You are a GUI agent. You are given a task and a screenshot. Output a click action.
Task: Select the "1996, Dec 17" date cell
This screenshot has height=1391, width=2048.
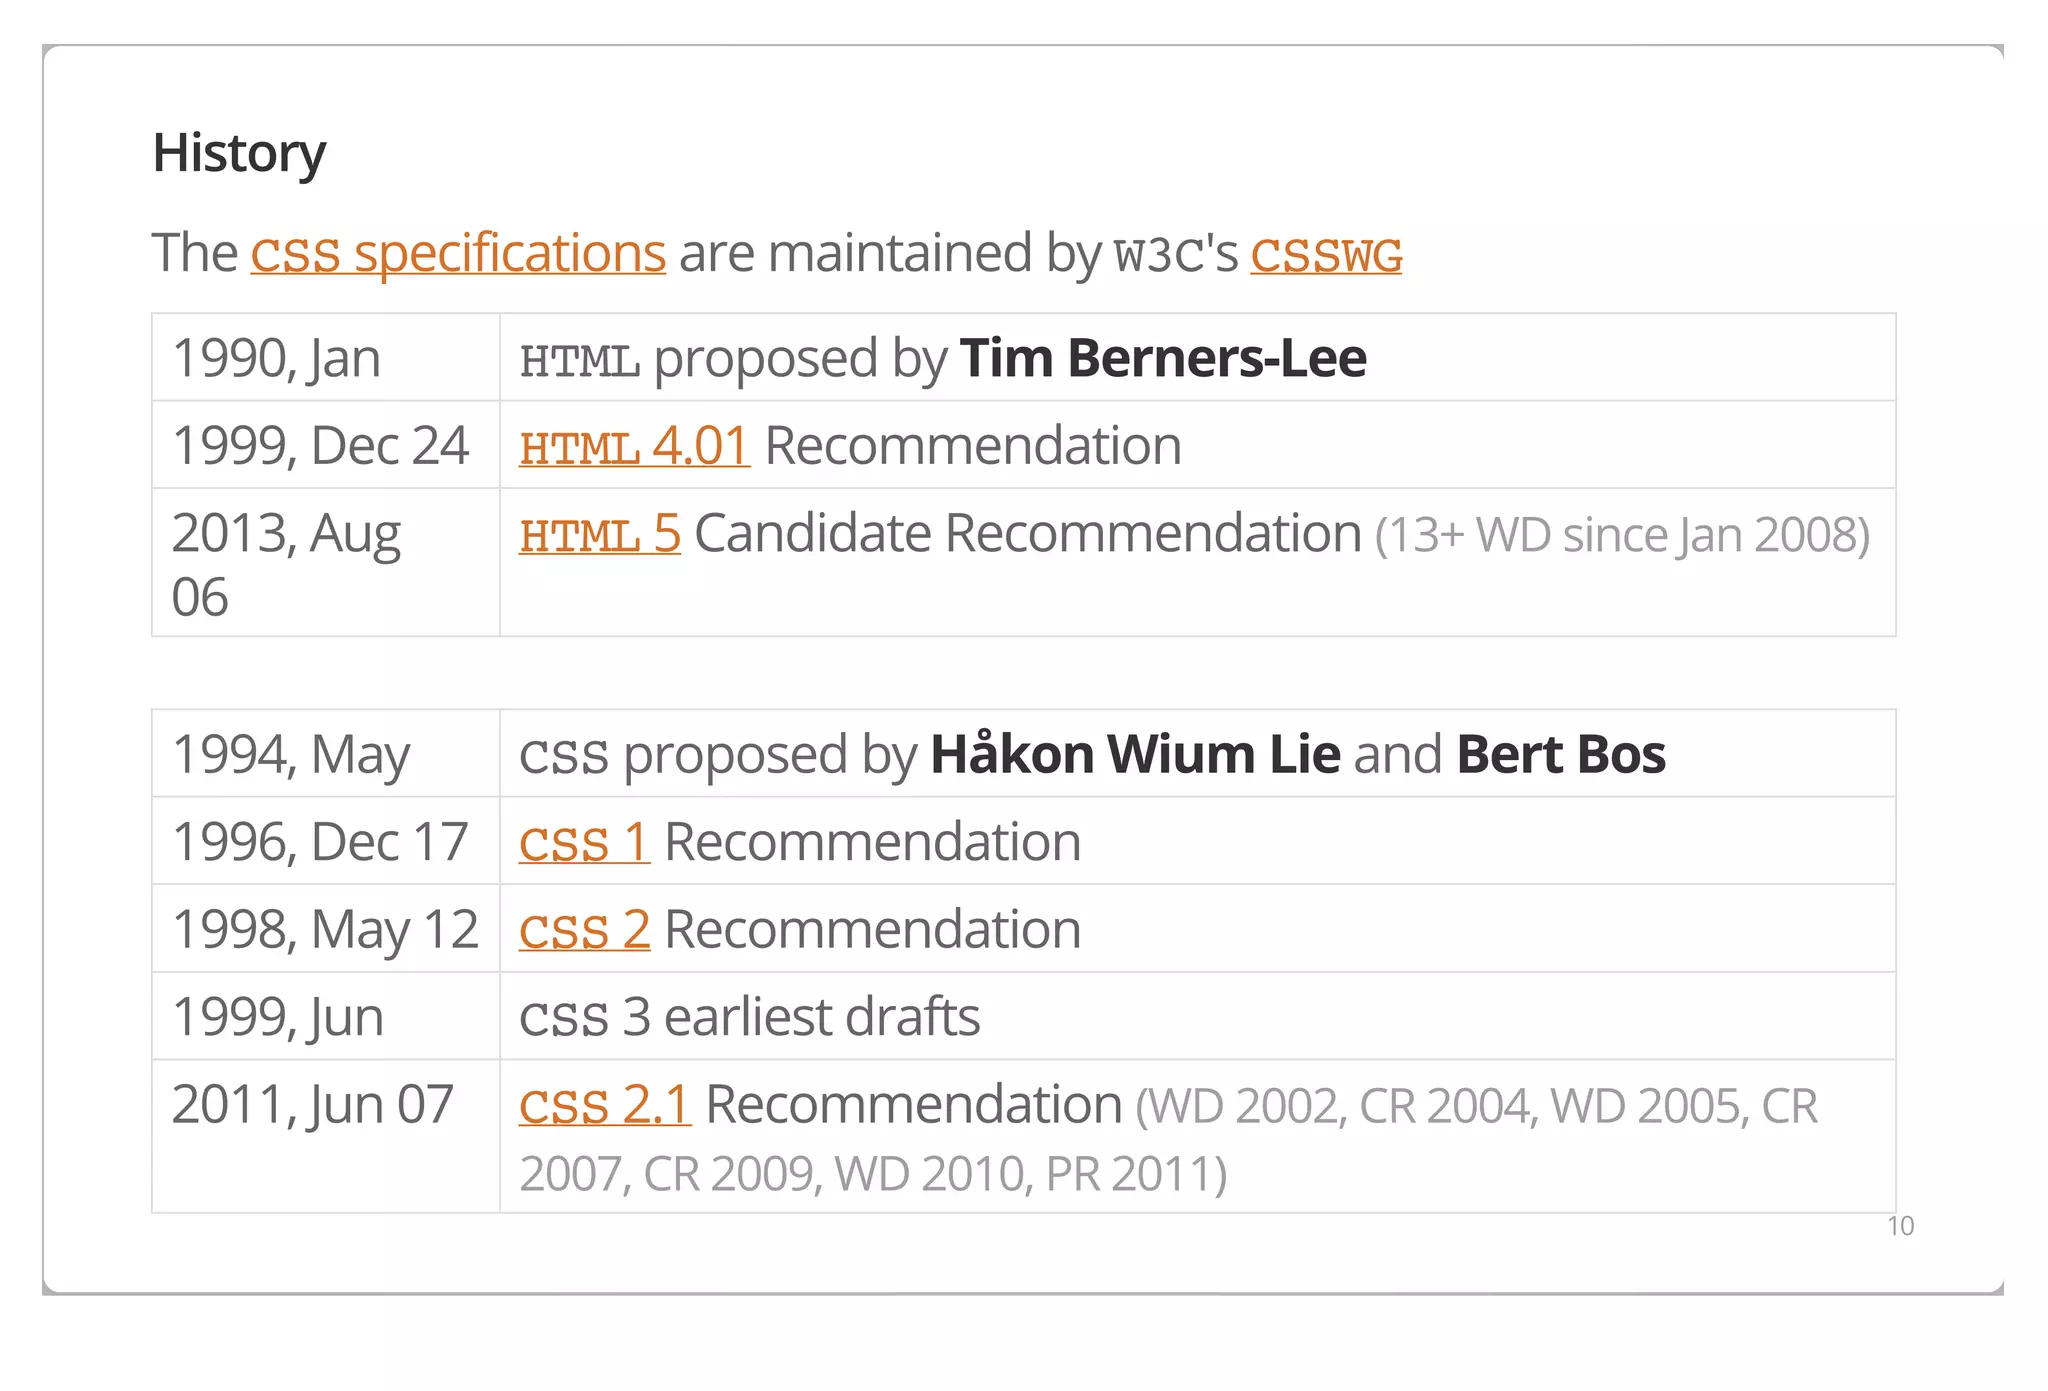coord(320,842)
